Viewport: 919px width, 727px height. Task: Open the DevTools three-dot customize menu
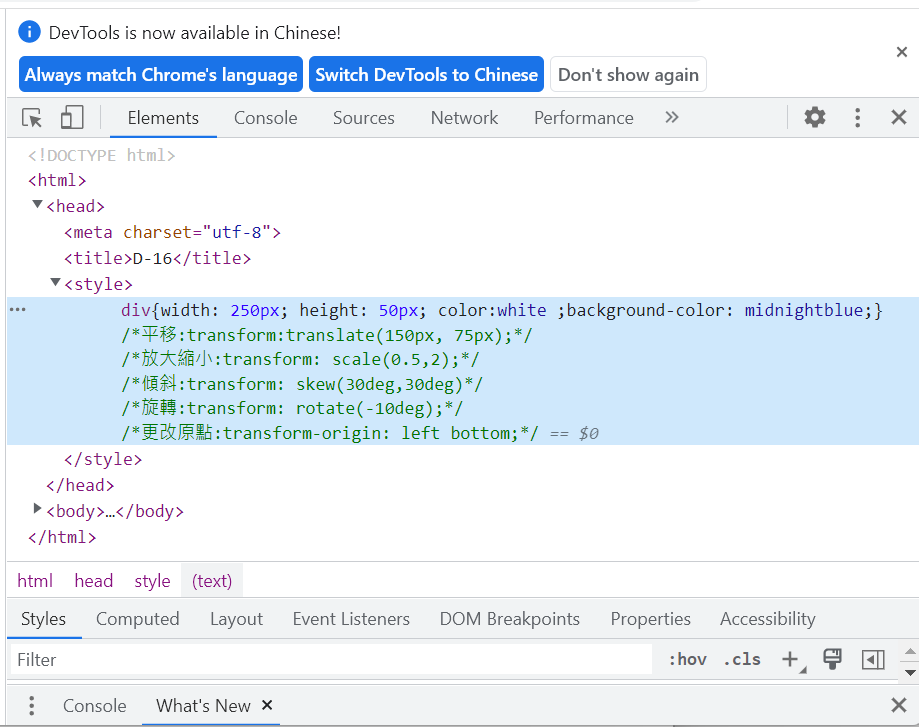[857, 118]
